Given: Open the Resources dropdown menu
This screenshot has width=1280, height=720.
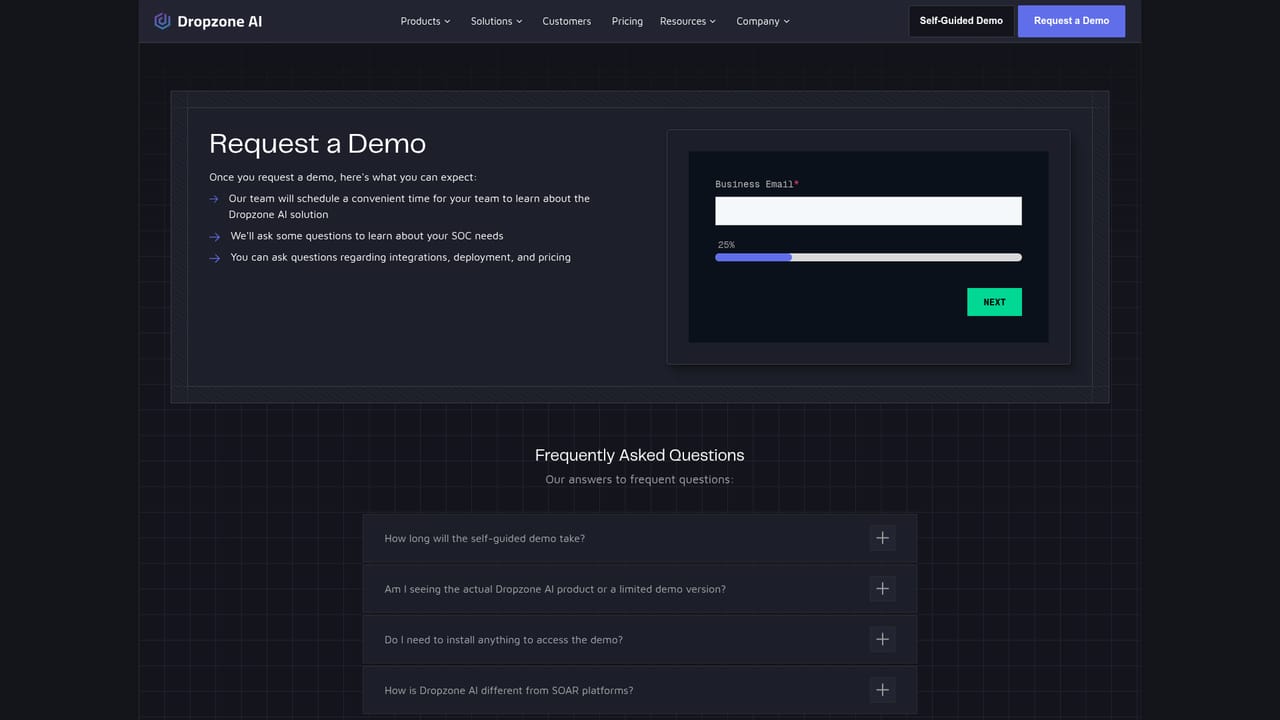Looking at the screenshot, I should [x=688, y=21].
